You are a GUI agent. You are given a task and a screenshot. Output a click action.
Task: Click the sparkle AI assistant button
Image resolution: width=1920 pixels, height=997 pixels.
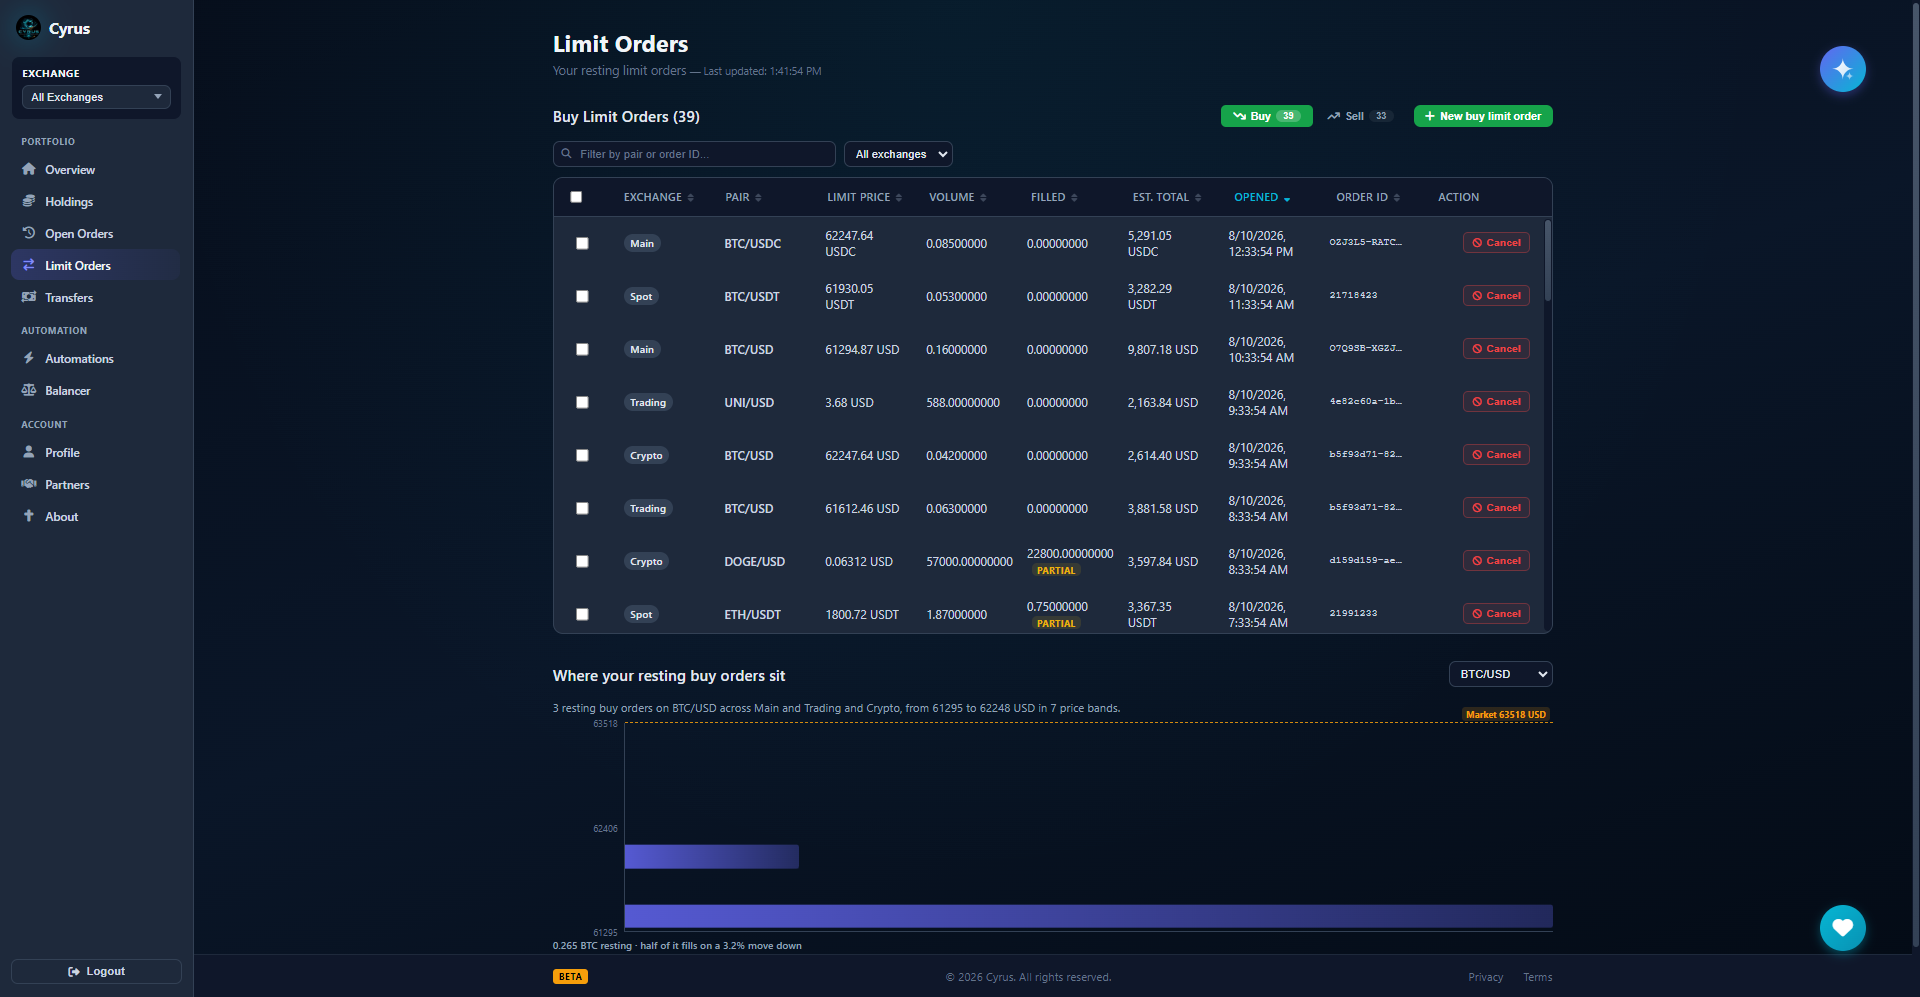1842,69
